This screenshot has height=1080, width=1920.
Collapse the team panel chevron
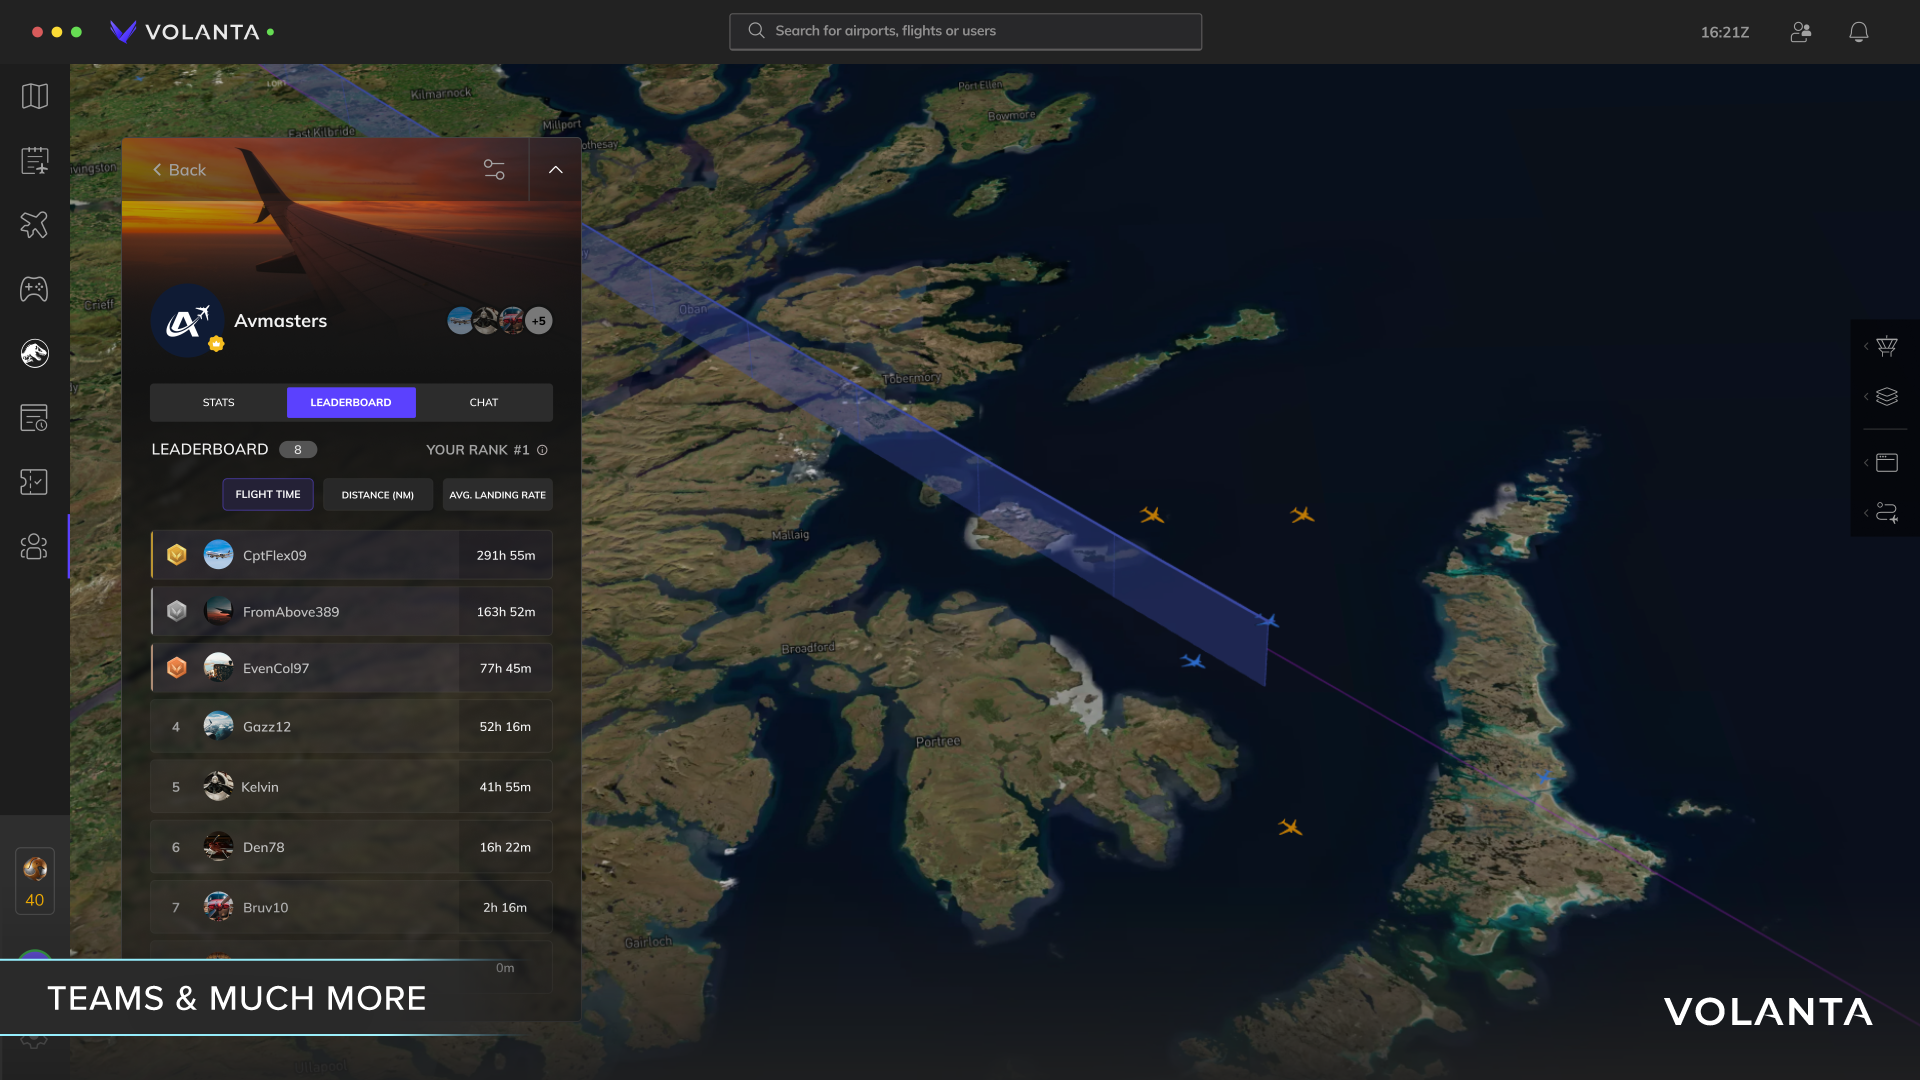click(x=556, y=169)
